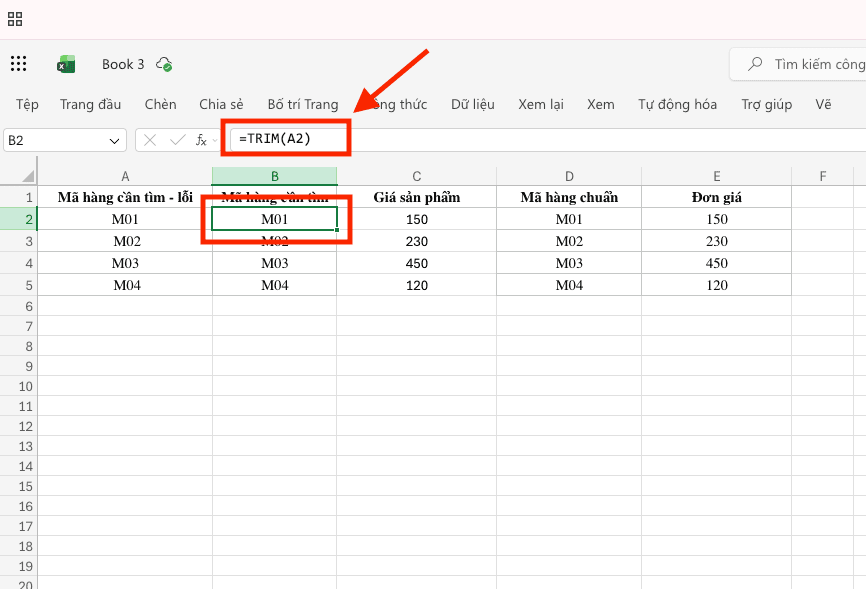The image size is (866, 589).
Task: Confirm formula with the checkmark icon
Action: pos(177,140)
